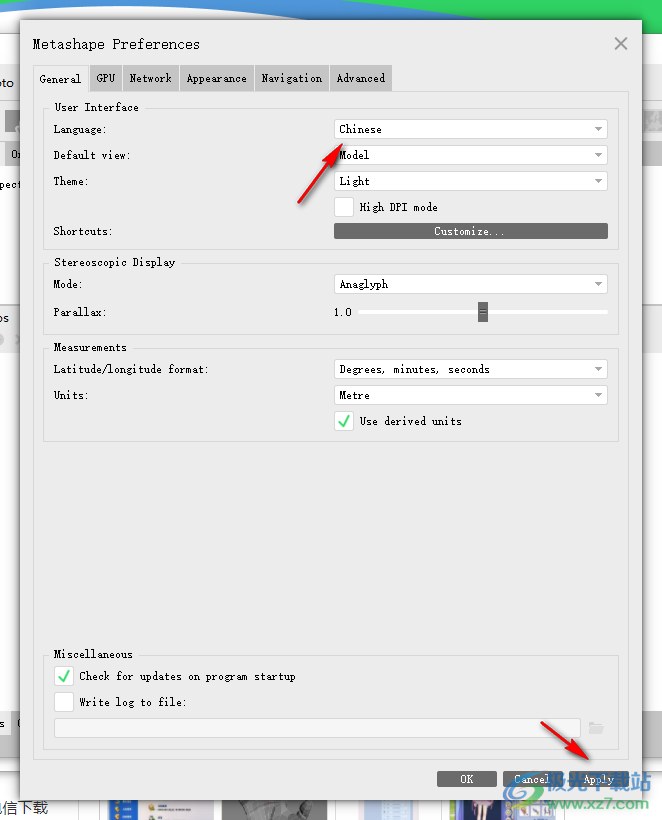The width and height of the screenshot is (662, 820).
Task: Expand the stereoscopic Mode dropdown Anaglyph
Action: (471, 284)
